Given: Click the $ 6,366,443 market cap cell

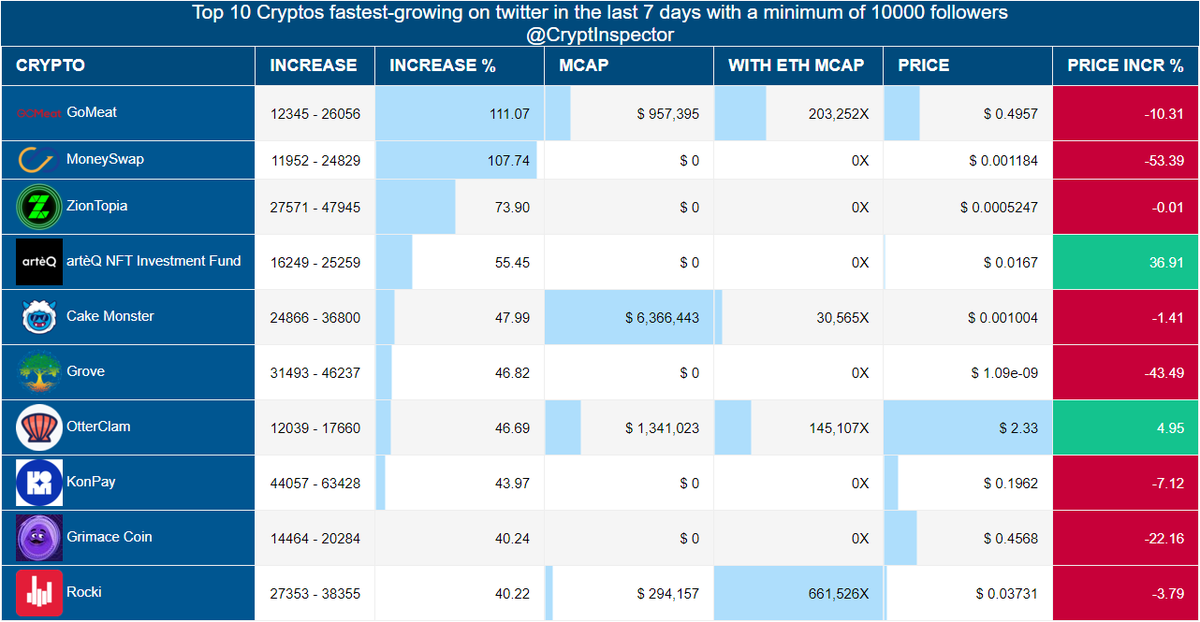Looking at the screenshot, I should pos(629,317).
